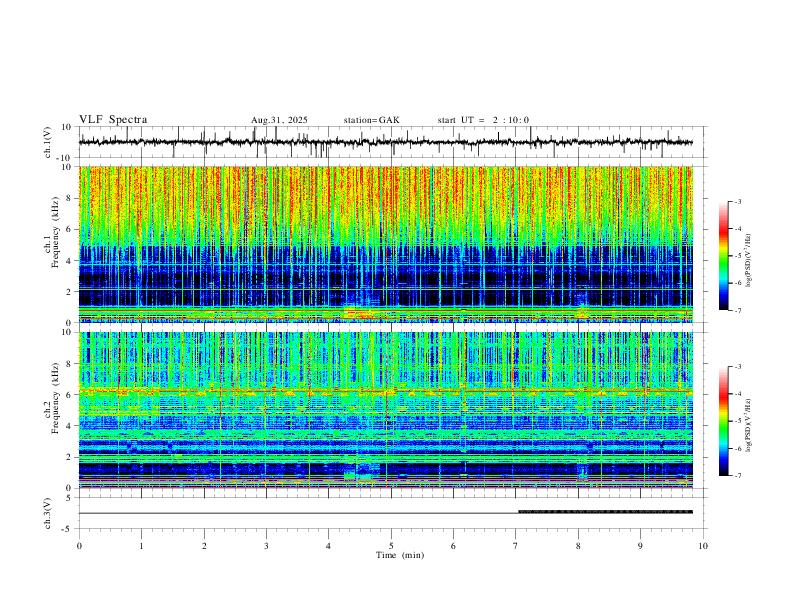Viewport: 792px width, 612px height.
Task: Click the "ch.1(V)" waveform axis label
Action: pos(48,142)
